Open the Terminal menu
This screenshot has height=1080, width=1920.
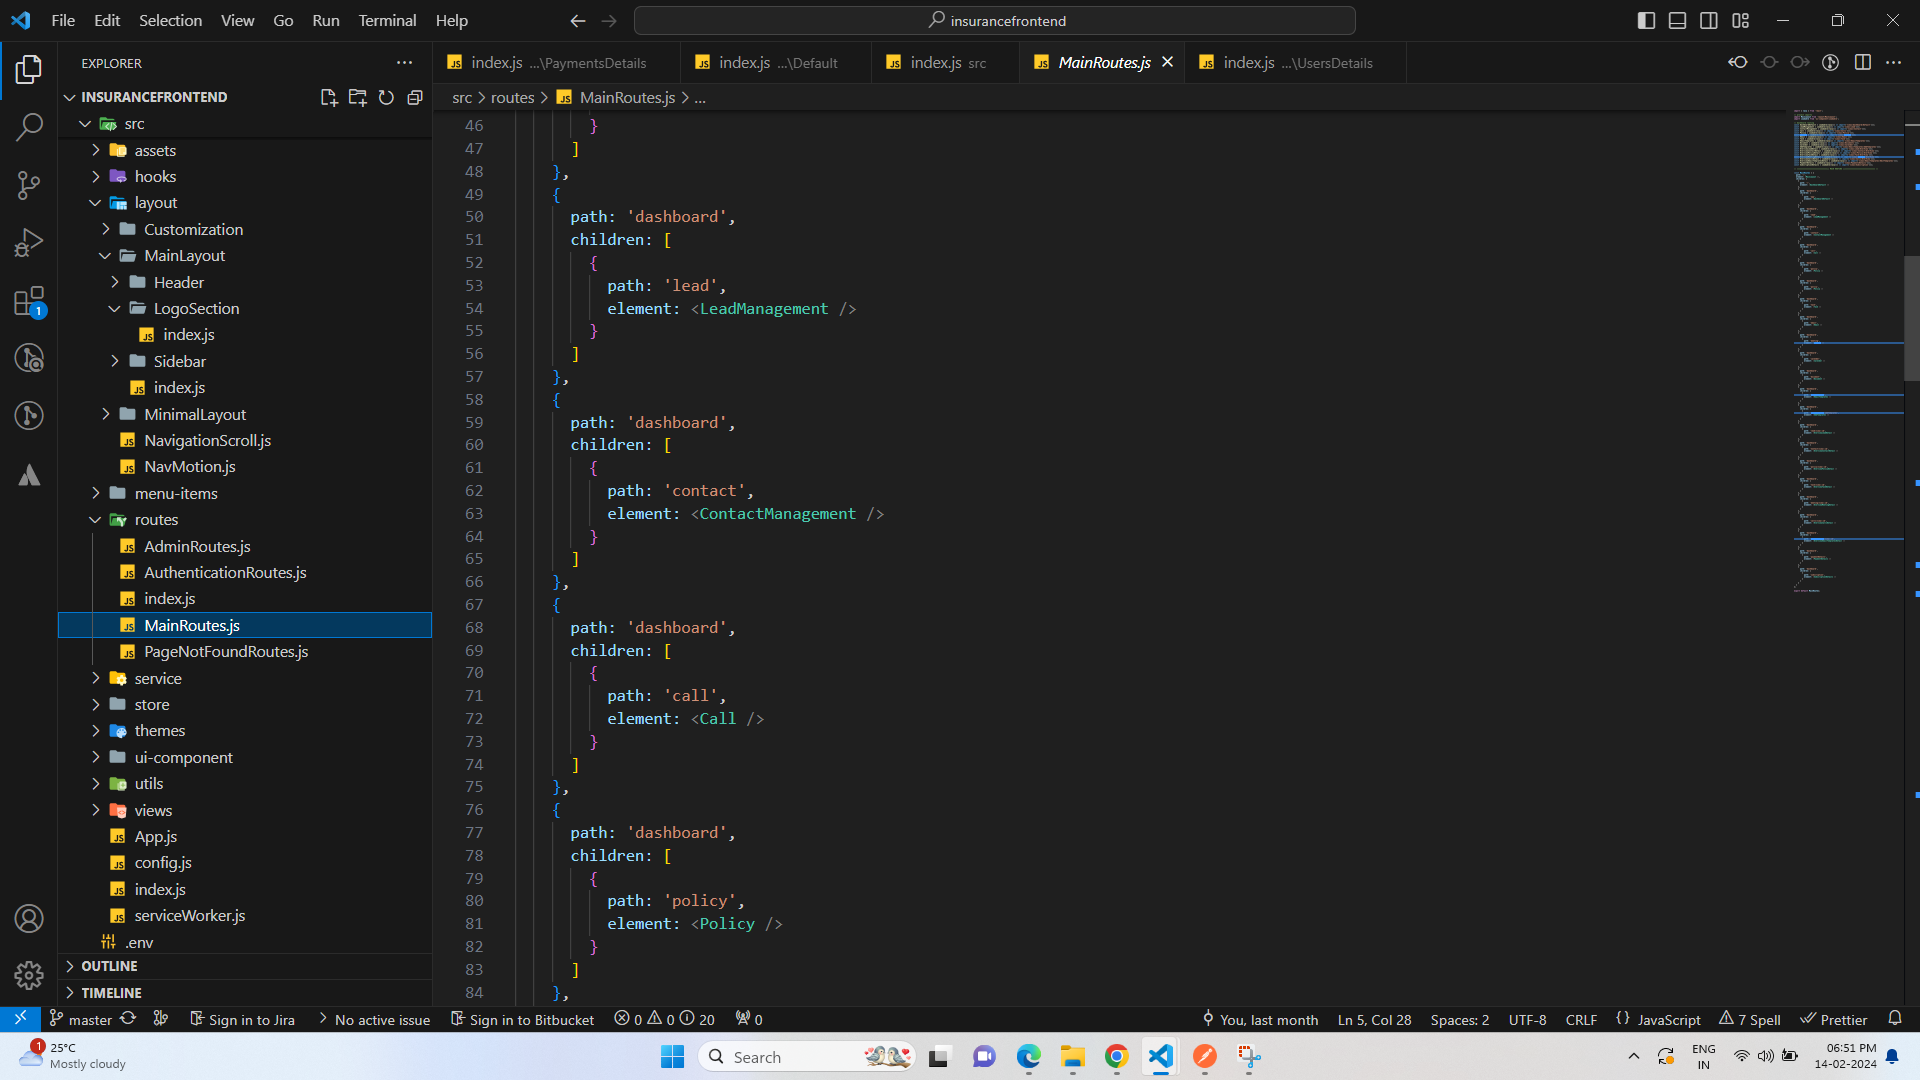[387, 20]
